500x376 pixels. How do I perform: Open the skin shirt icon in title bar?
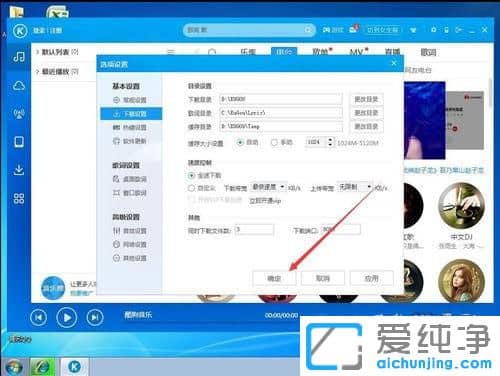413,30
